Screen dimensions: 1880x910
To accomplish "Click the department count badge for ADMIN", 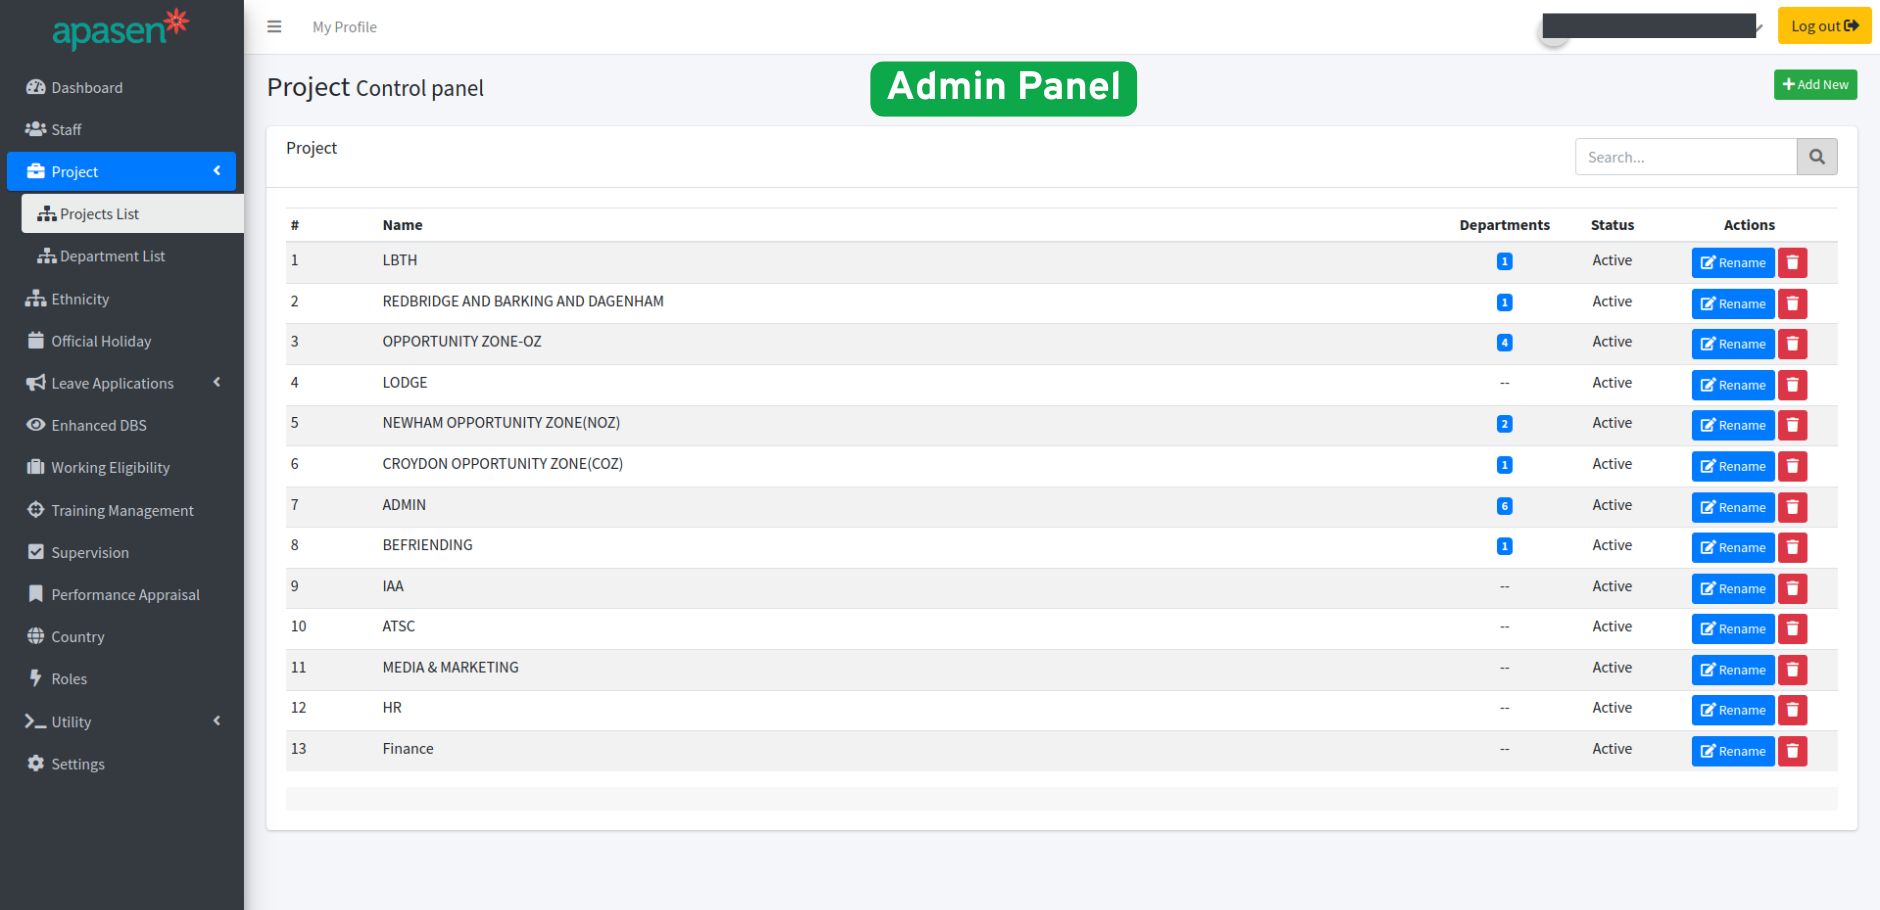I will coord(1504,506).
